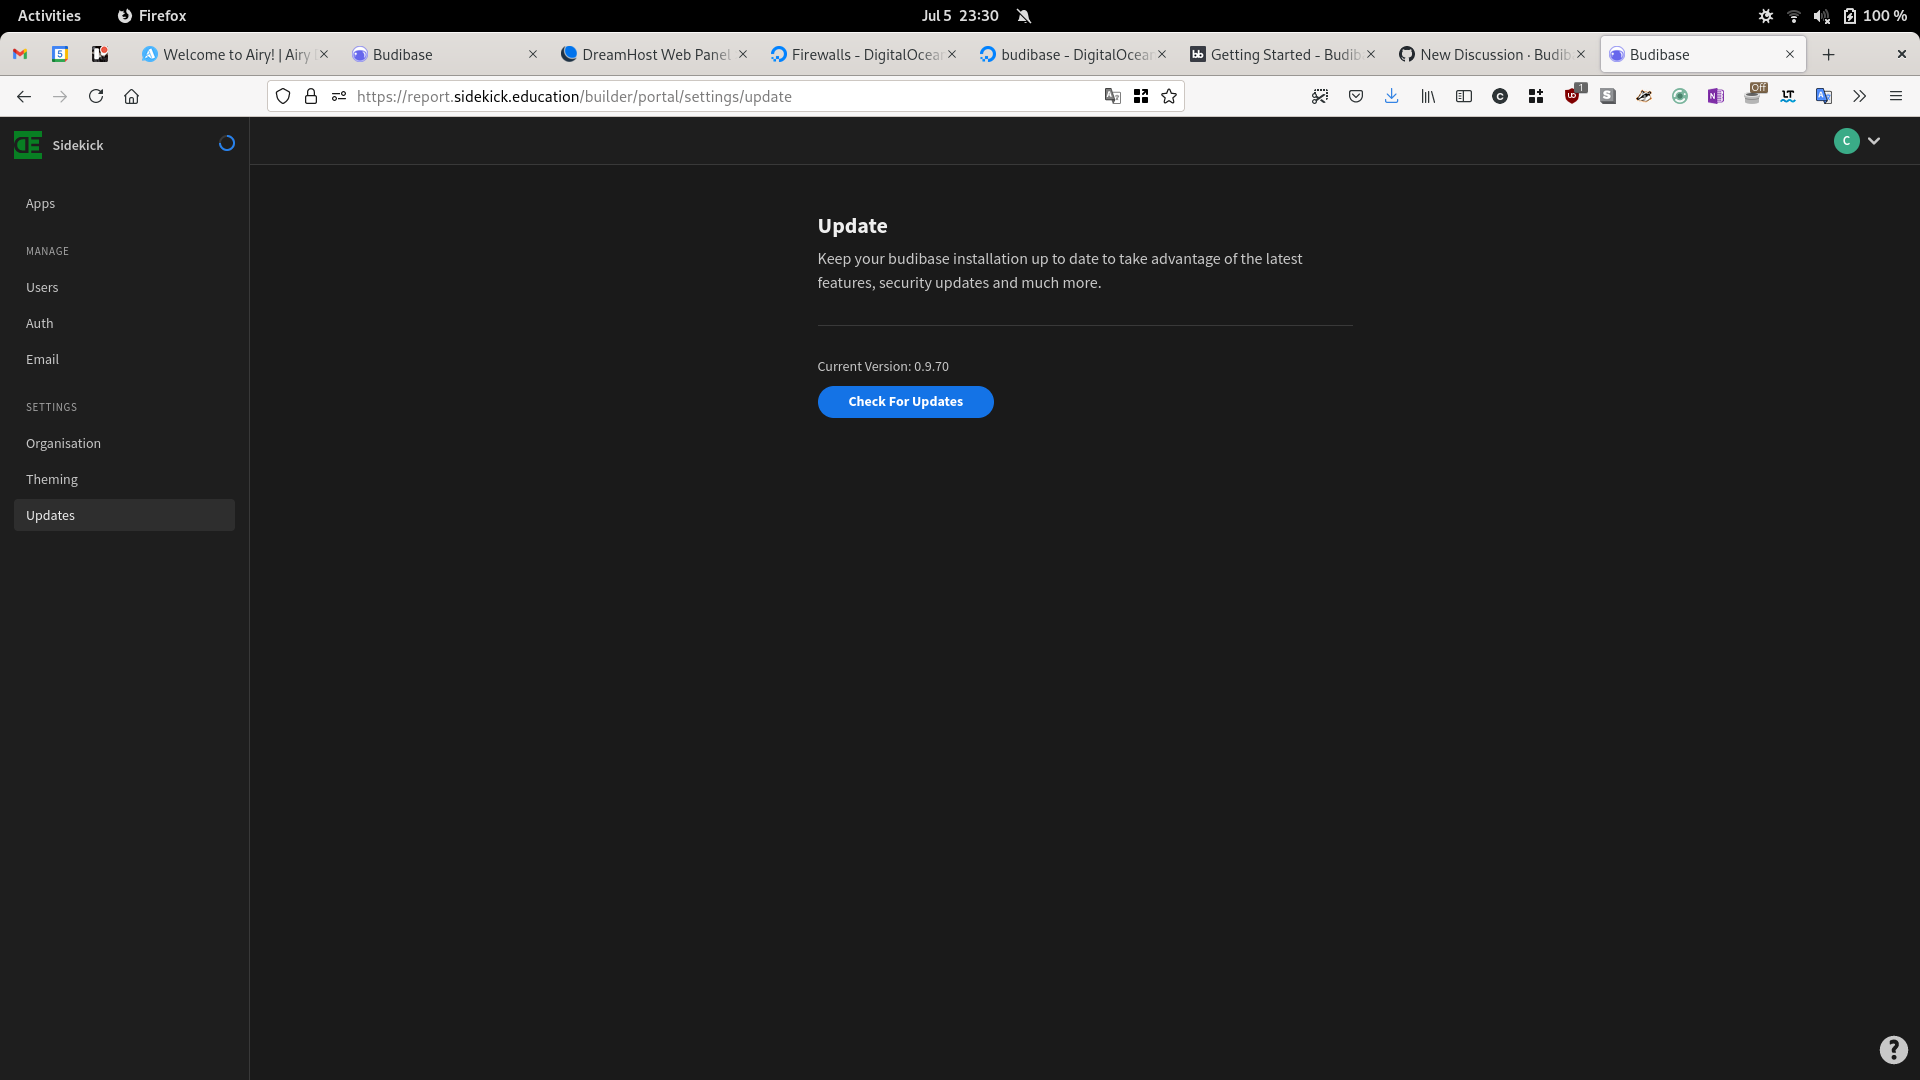Image resolution: width=1920 pixels, height=1080 pixels.
Task: Open the OneNote Web Clipper extension
Action: tap(1716, 96)
